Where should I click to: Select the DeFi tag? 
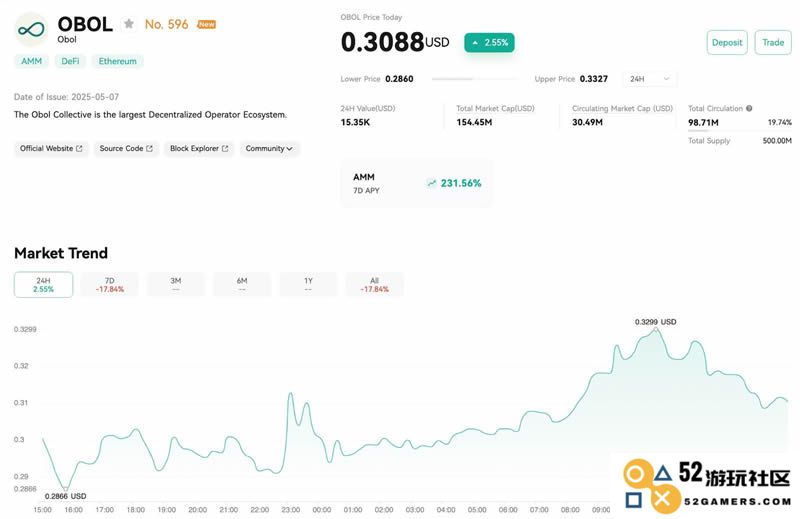coord(70,61)
